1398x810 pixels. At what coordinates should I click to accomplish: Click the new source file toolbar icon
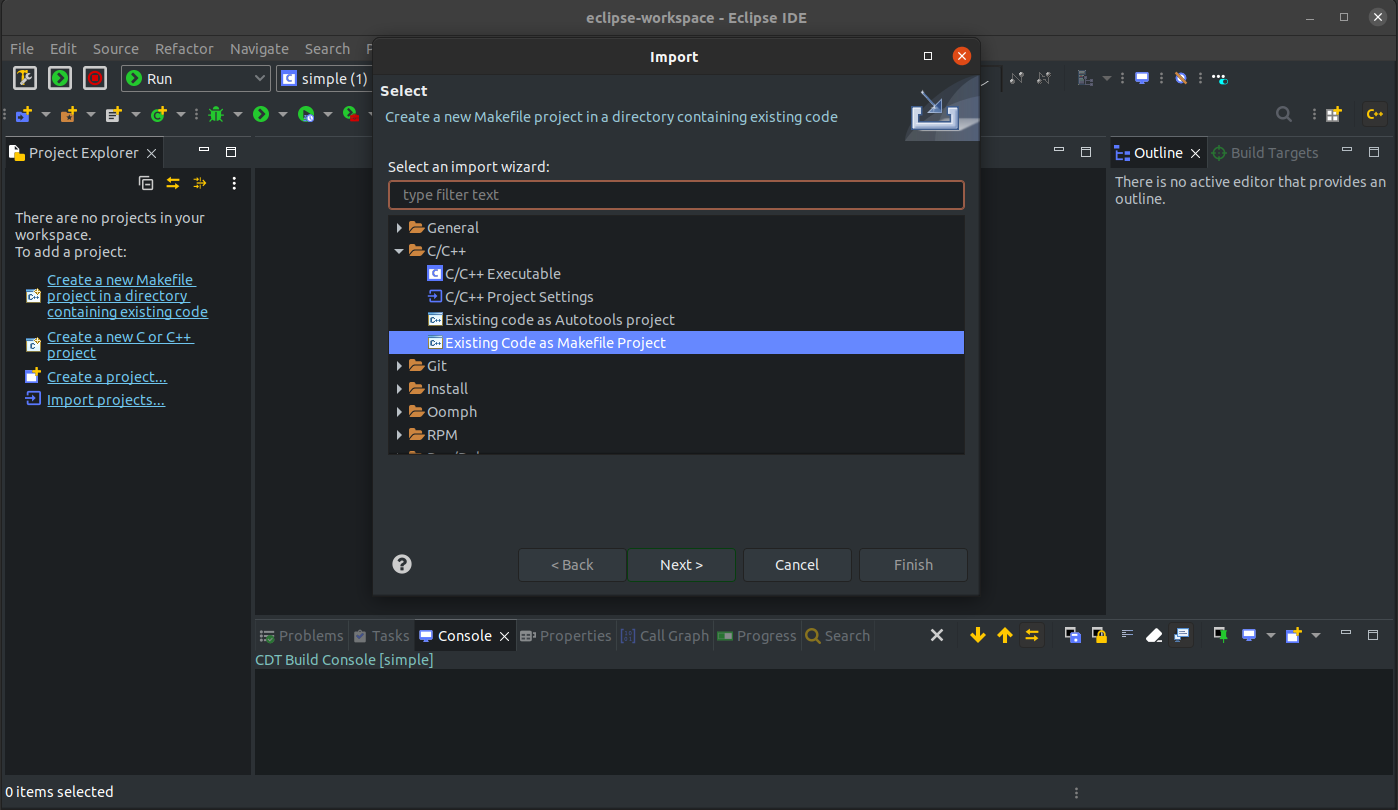(x=113, y=115)
